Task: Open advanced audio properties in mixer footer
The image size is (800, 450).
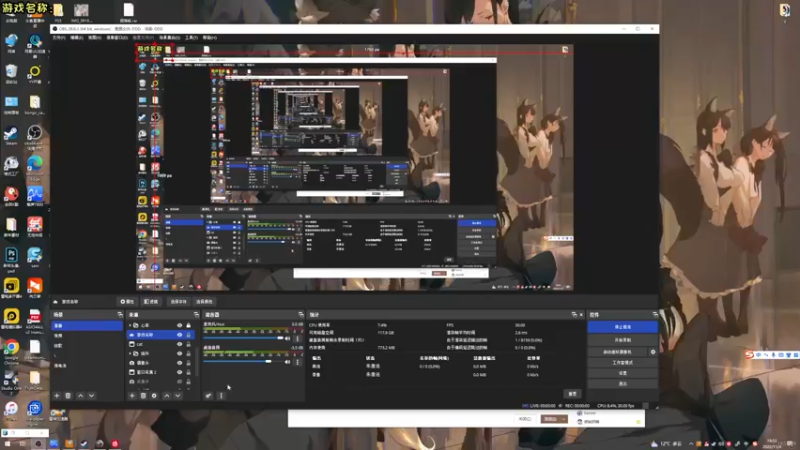Action: (x=209, y=395)
